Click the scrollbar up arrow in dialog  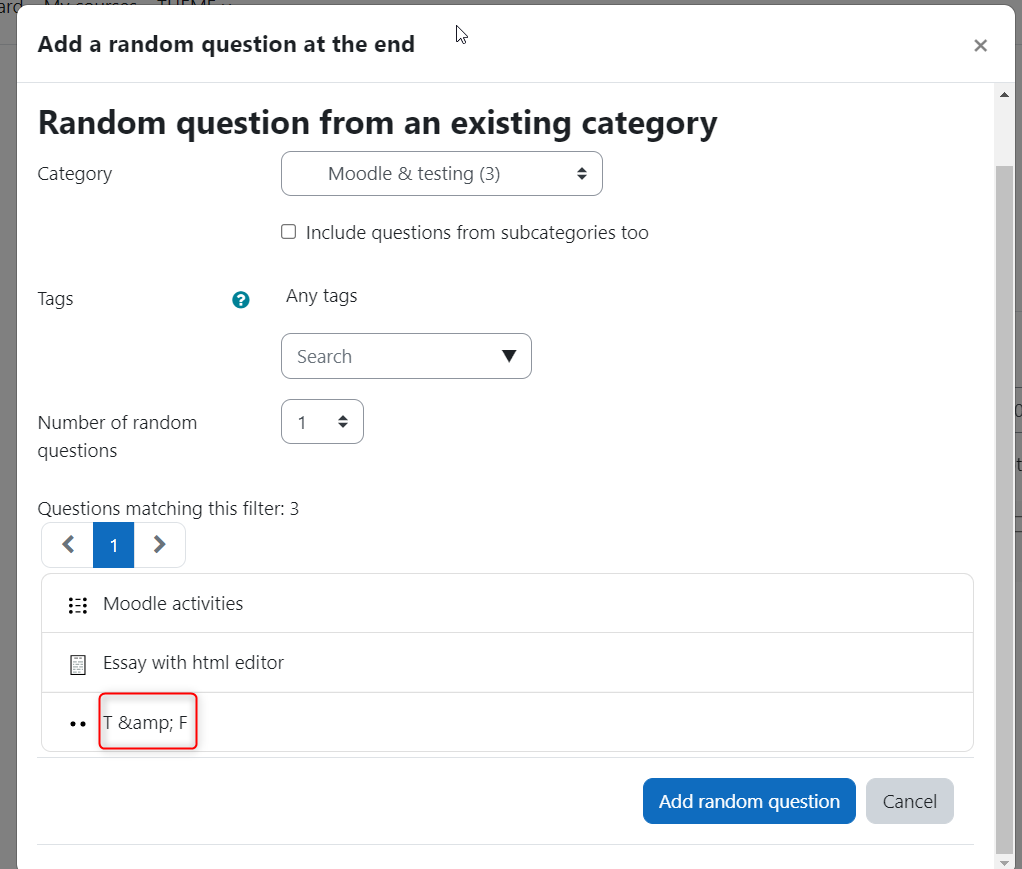point(1004,95)
